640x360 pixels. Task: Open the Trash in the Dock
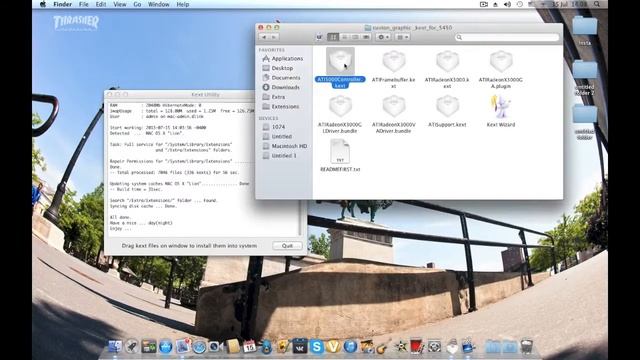[527, 346]
